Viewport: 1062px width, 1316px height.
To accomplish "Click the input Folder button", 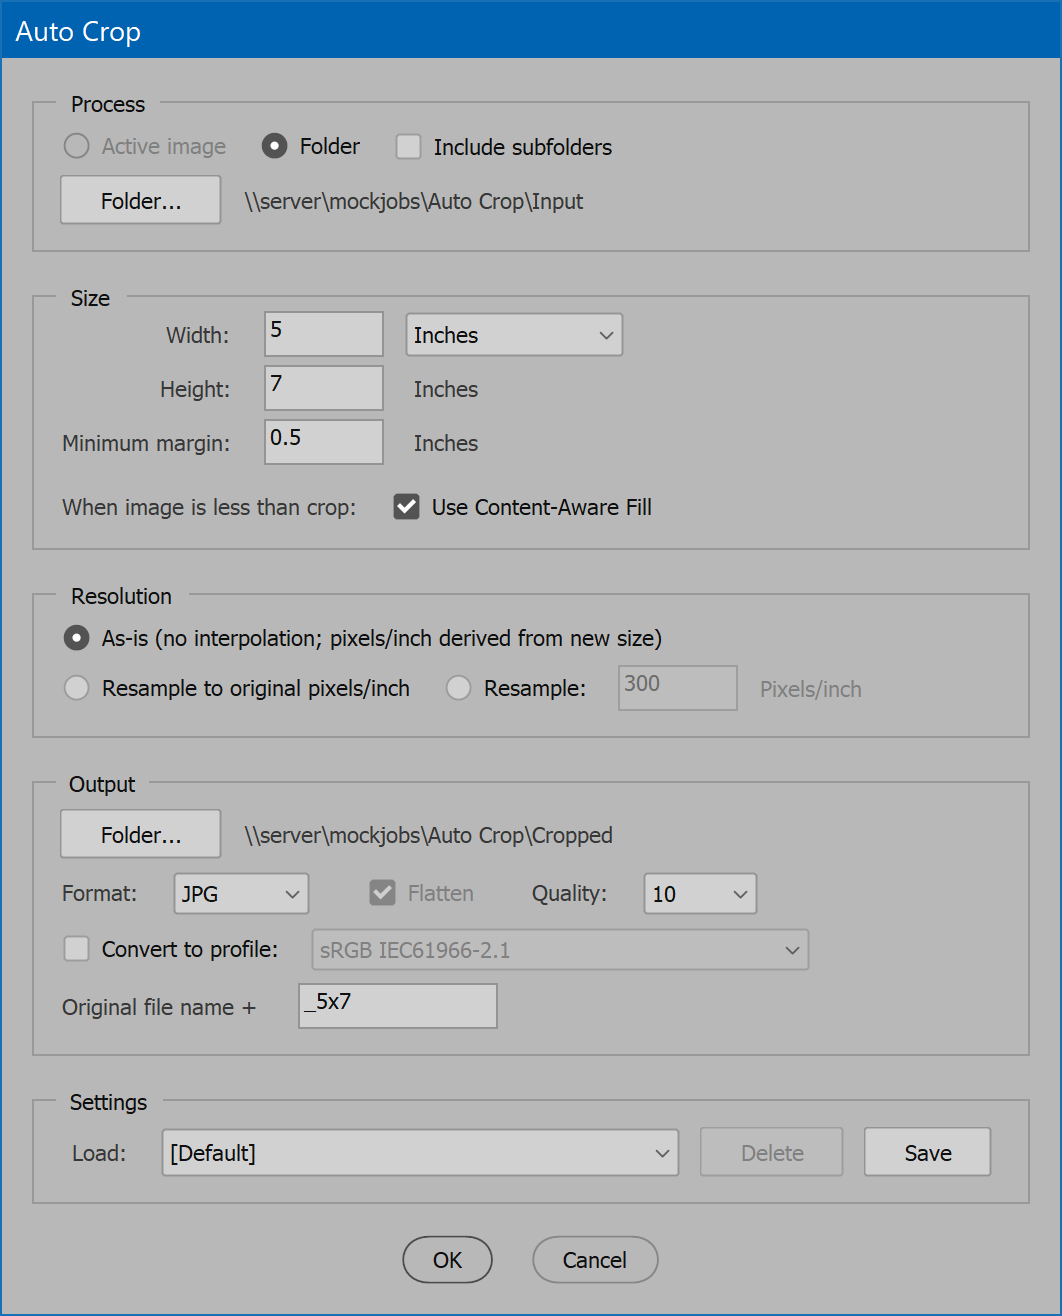I will coord(140,199).
